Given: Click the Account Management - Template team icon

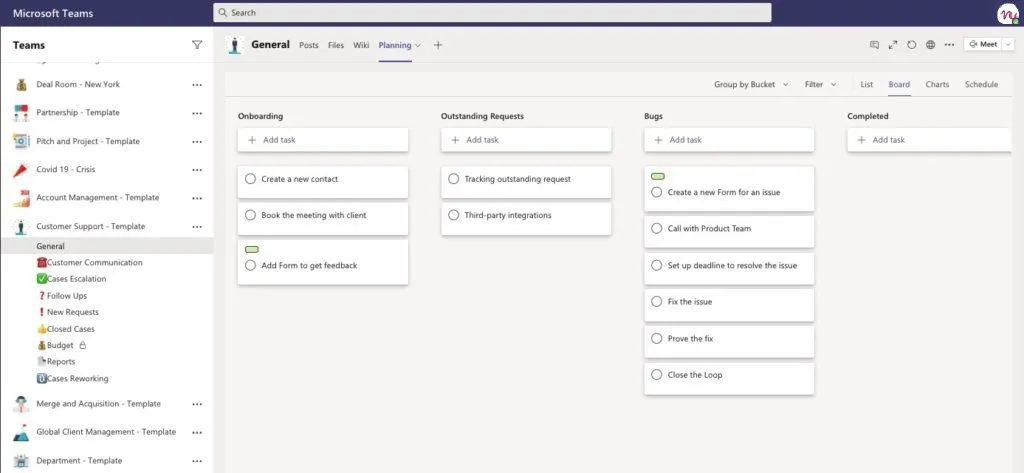Looking at the screenshot, I should click(x=21, y=198).
